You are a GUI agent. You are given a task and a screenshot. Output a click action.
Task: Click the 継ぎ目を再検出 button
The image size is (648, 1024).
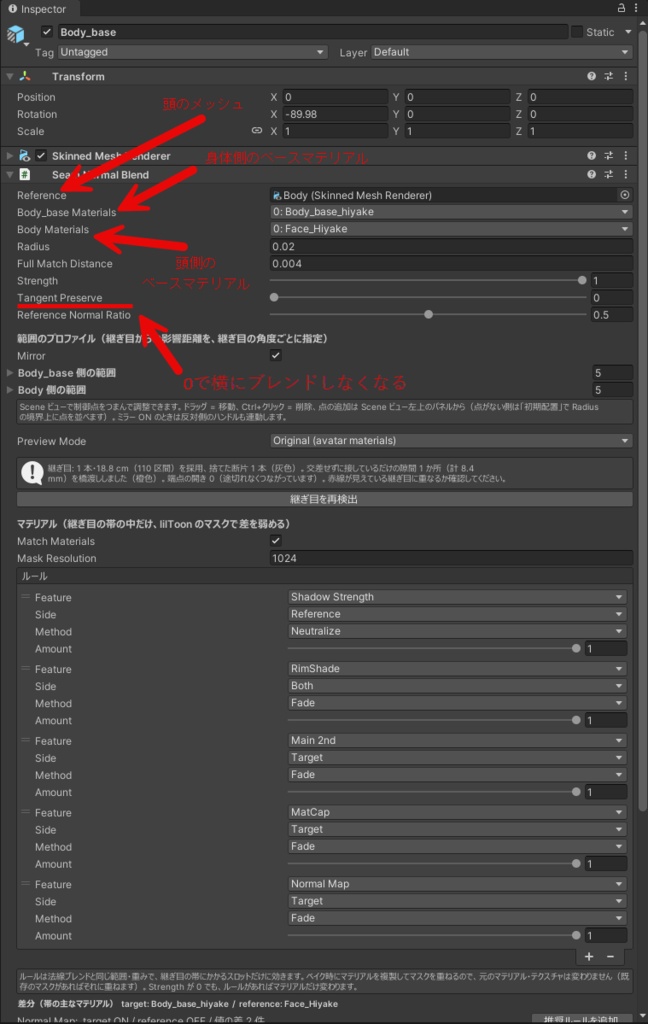pyautogui.click(x=325, y=499)
